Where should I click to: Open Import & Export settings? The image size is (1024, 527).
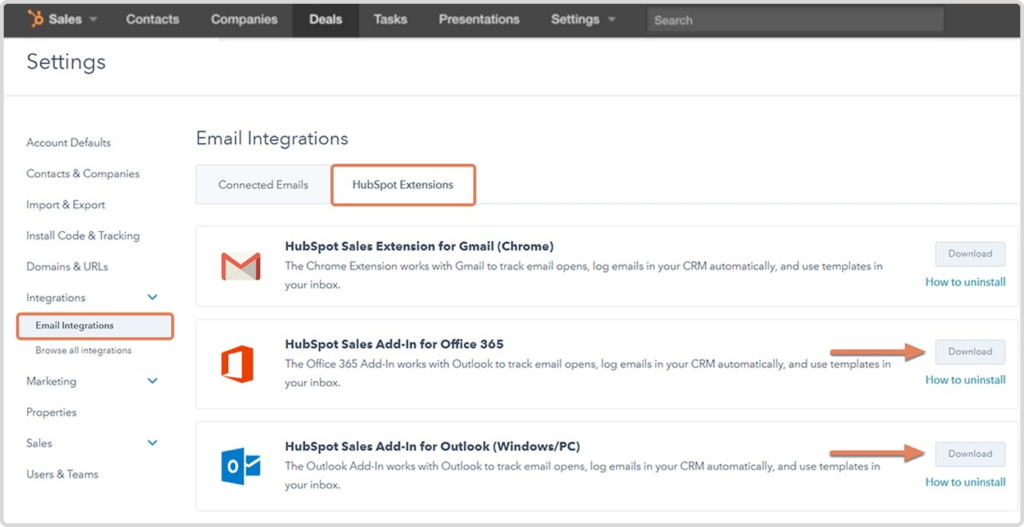tap(65, 205)
